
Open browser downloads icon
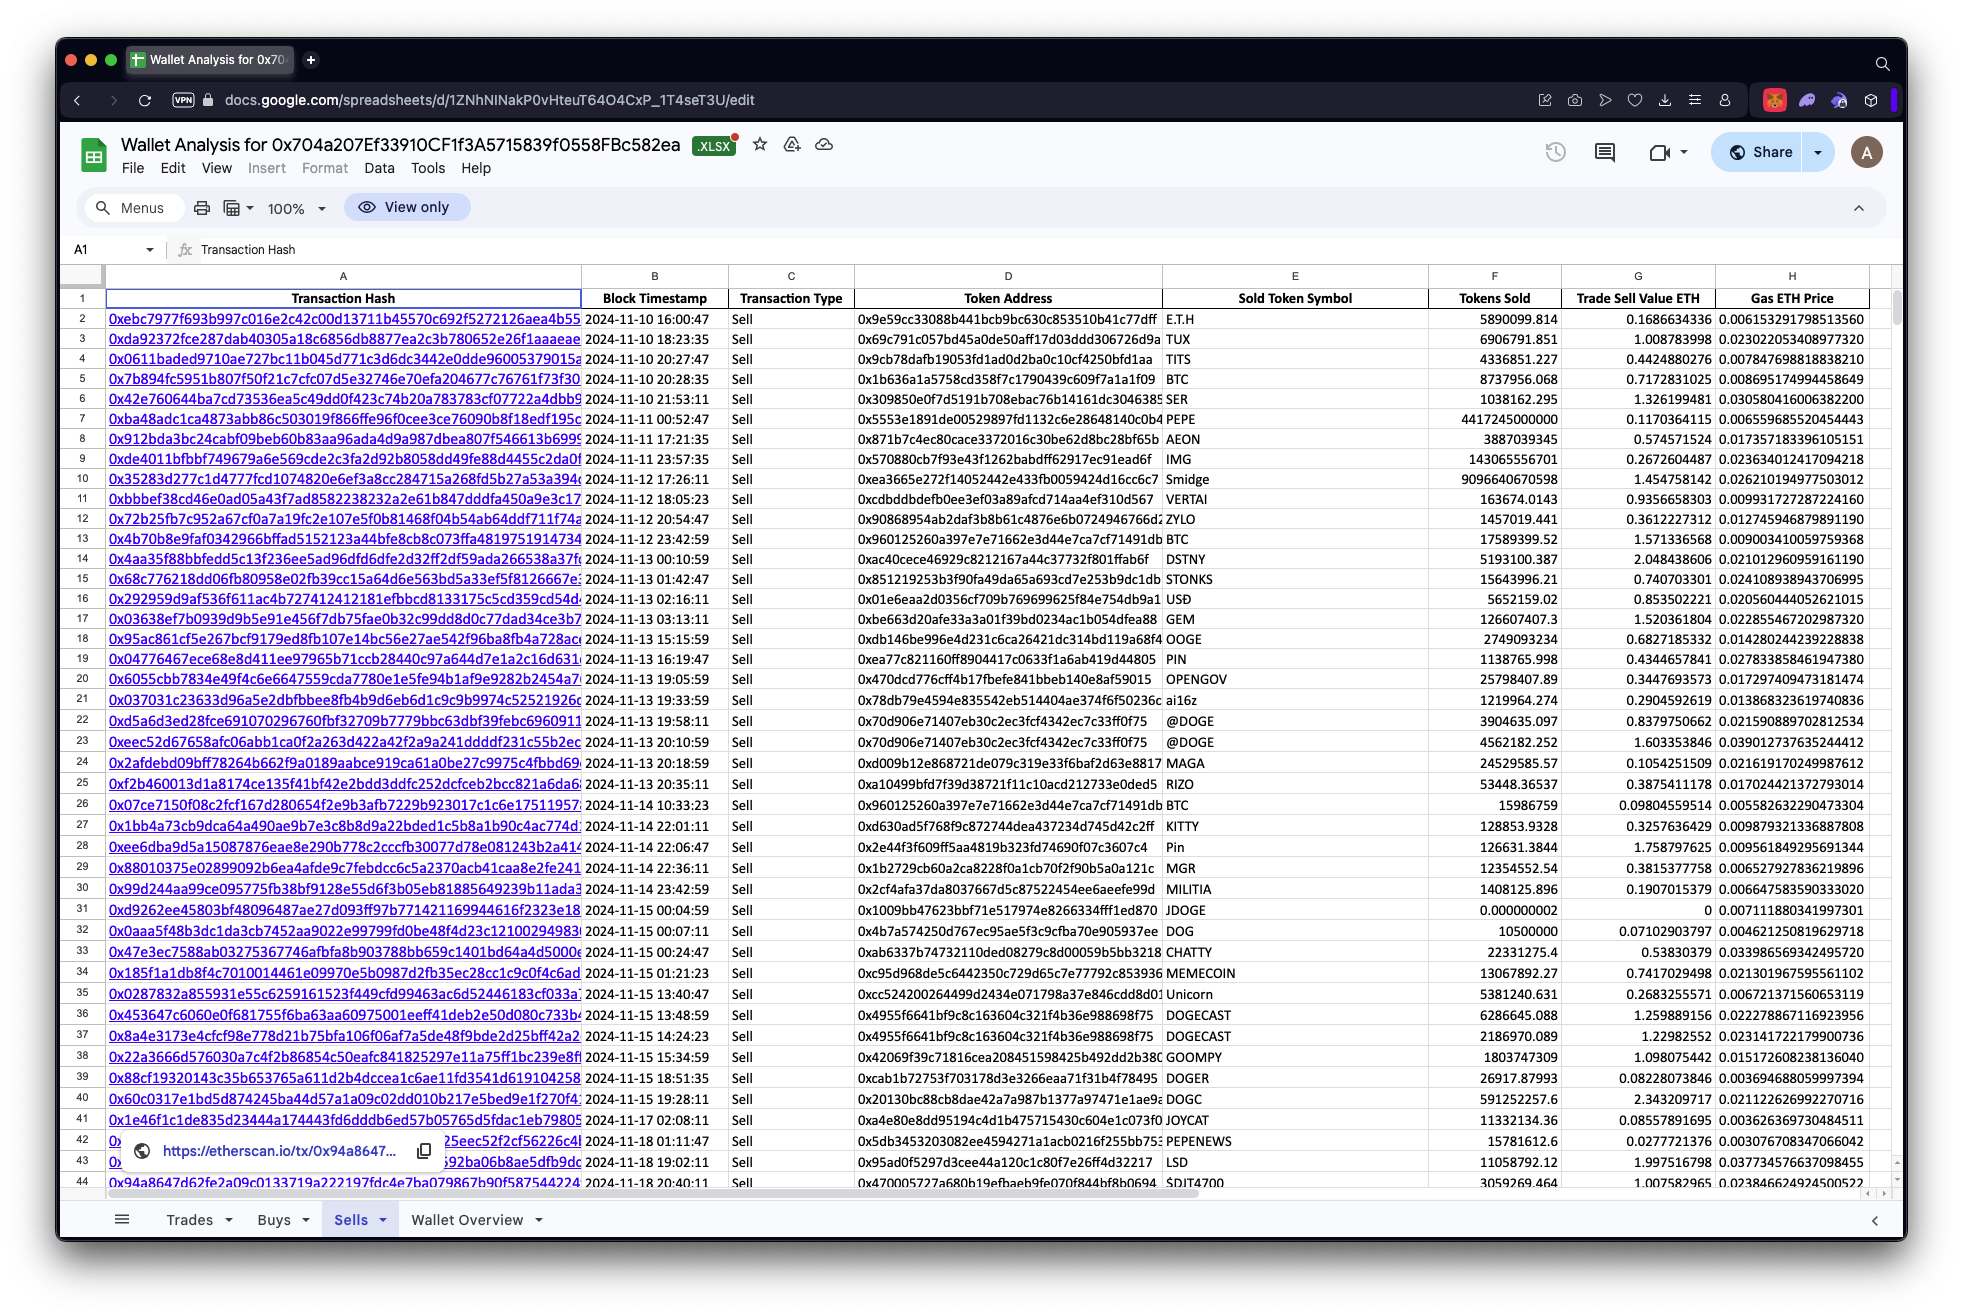pyautogui.click(x=1665, y=100)
